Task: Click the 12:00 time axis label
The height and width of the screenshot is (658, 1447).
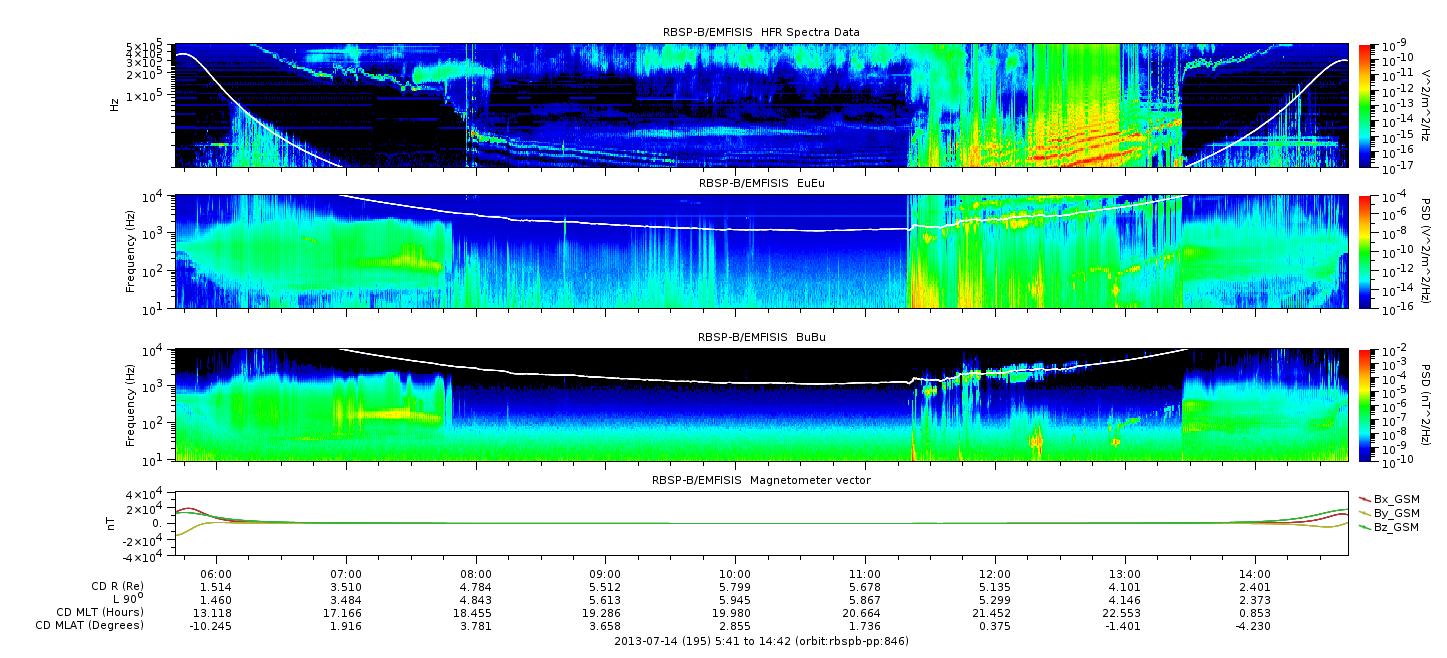Action: coord(995,575)
